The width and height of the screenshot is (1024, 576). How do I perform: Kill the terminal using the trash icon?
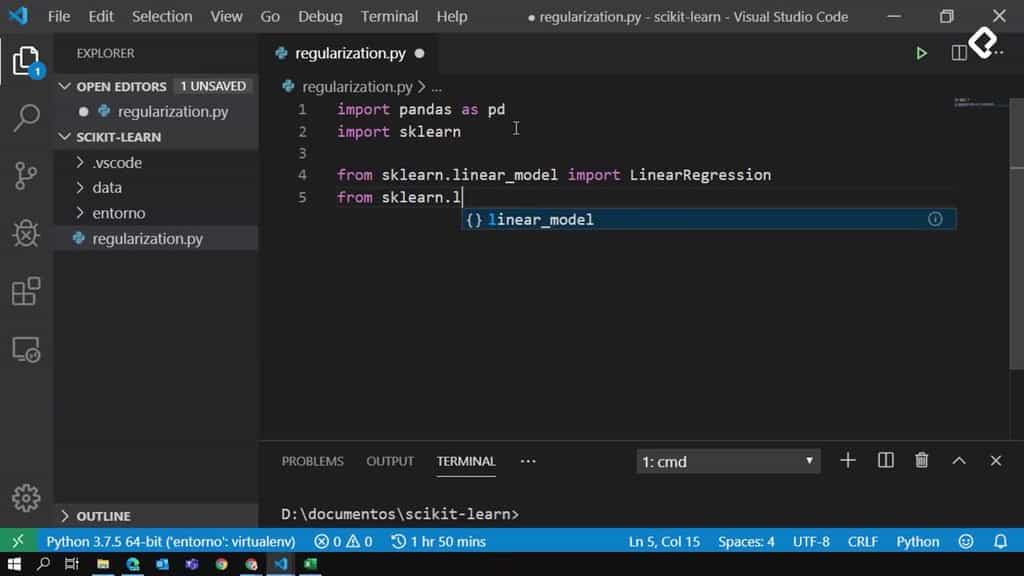tap(921, 460)
